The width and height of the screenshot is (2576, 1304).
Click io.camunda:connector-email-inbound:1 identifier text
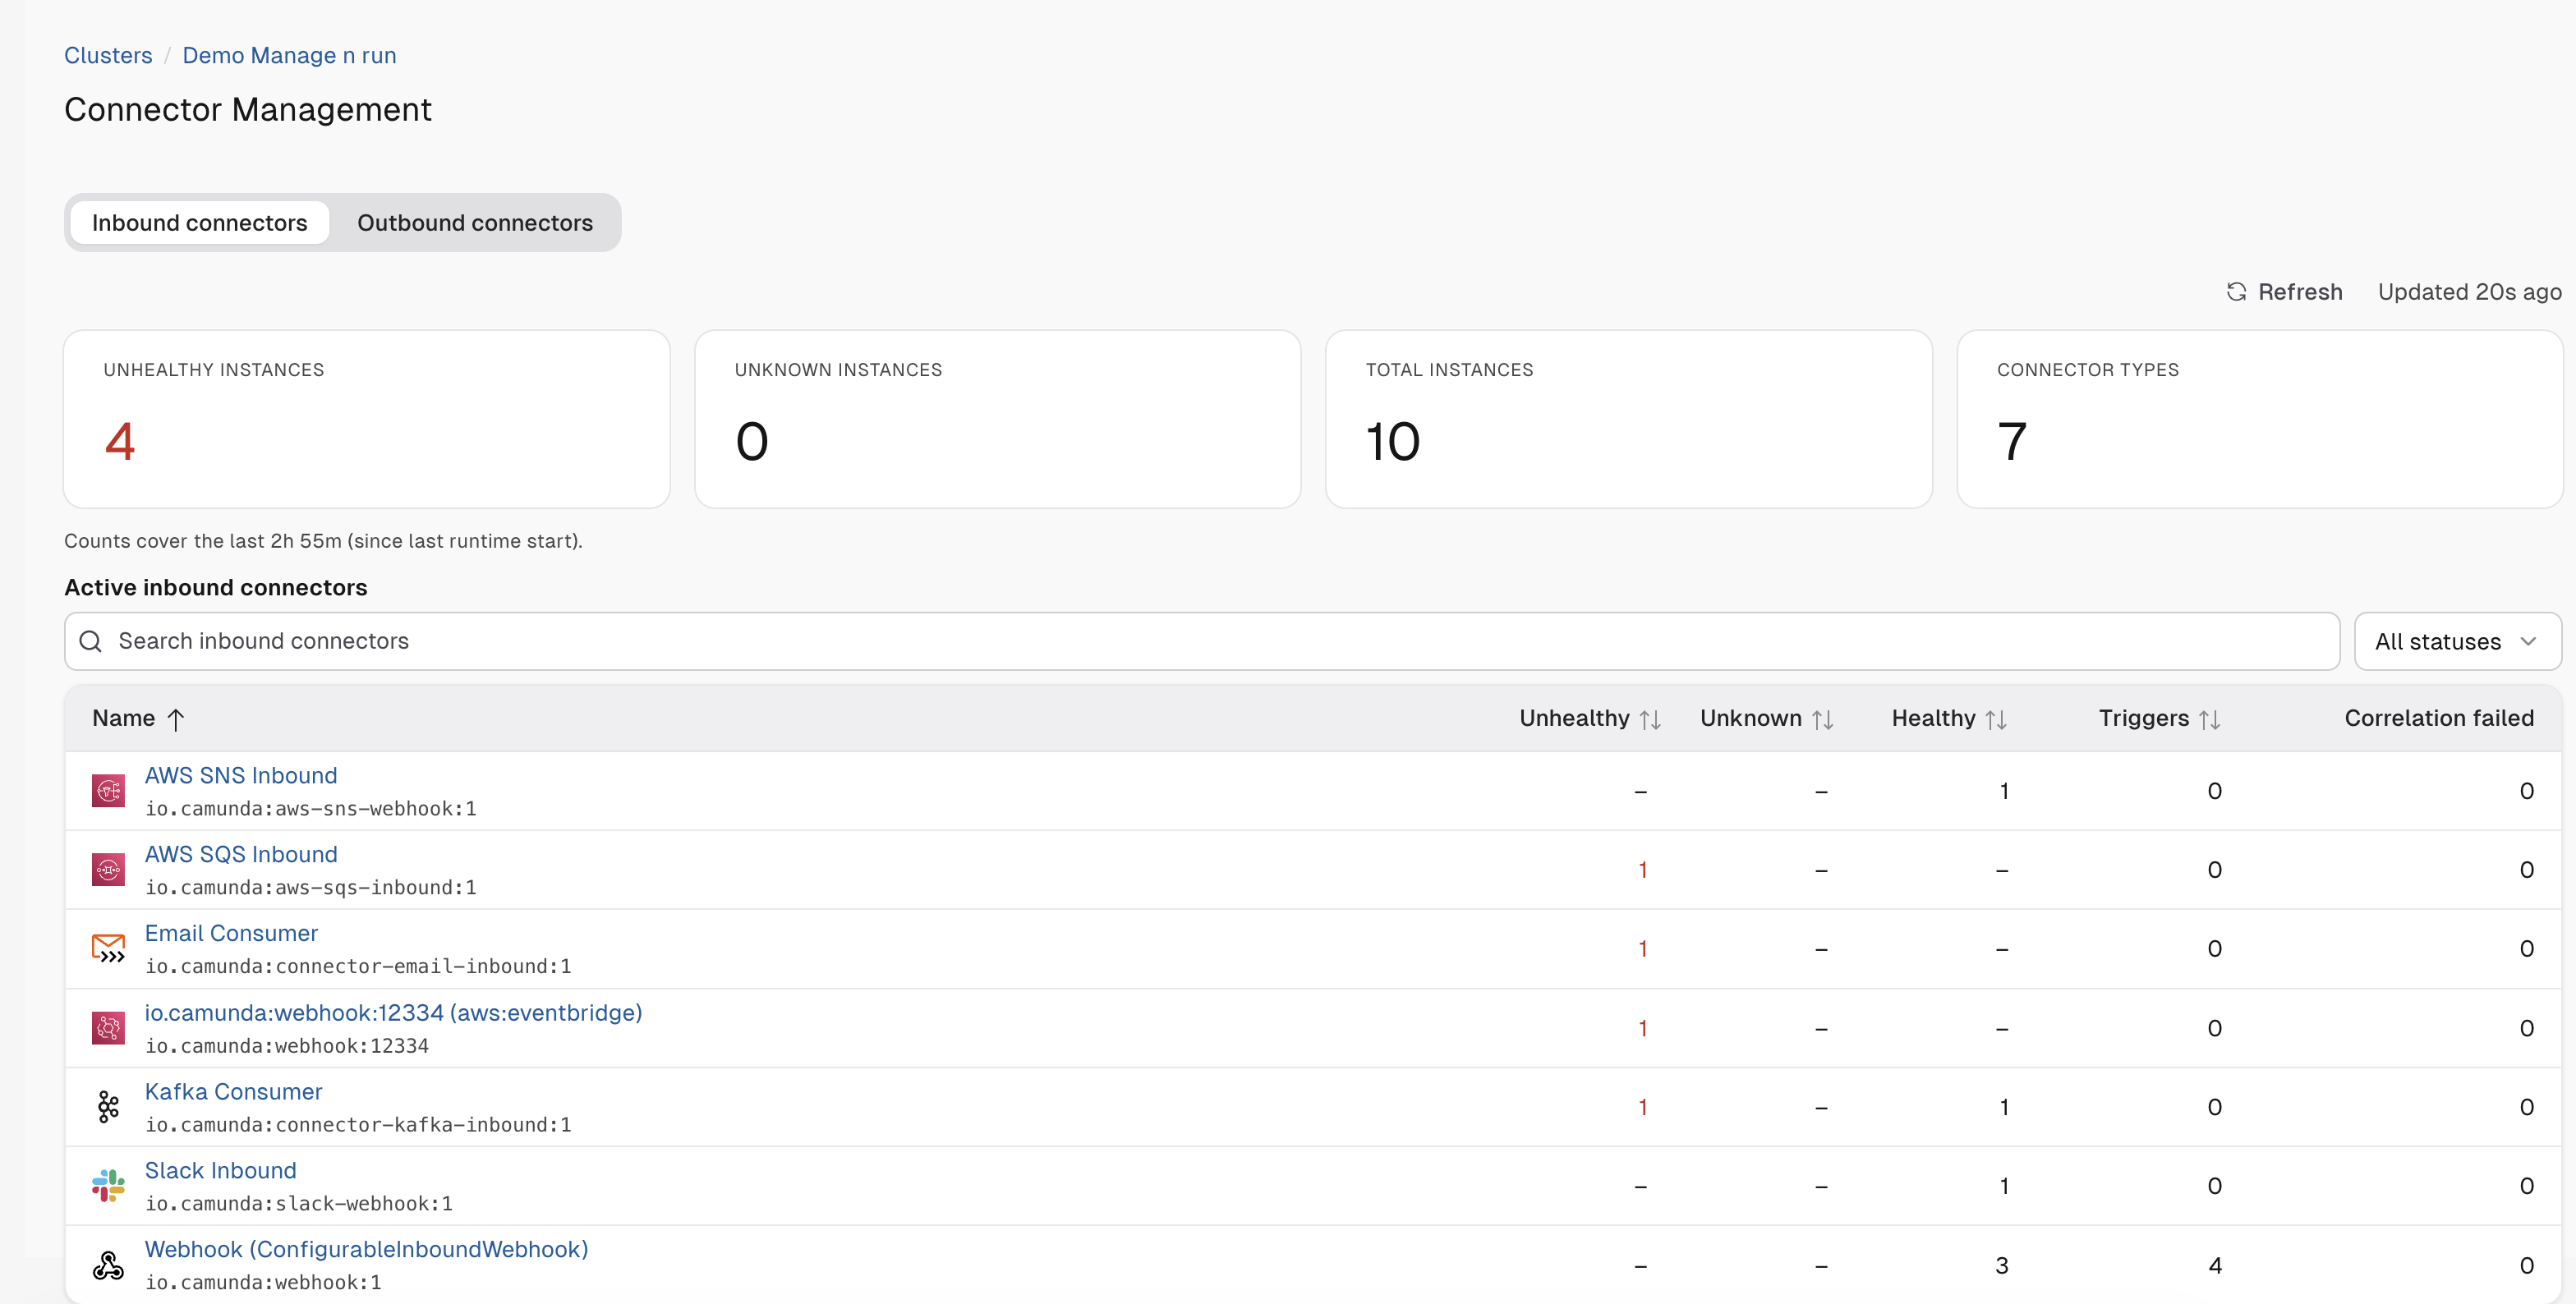(358, 967)
